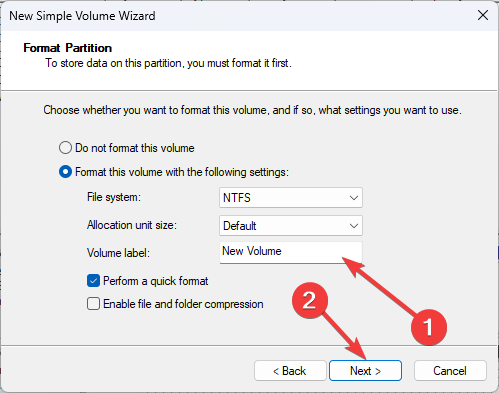Click the "New Simple Volume Wizard" title bar text
This screenshot has height=393, width=499.
[82, 16]
